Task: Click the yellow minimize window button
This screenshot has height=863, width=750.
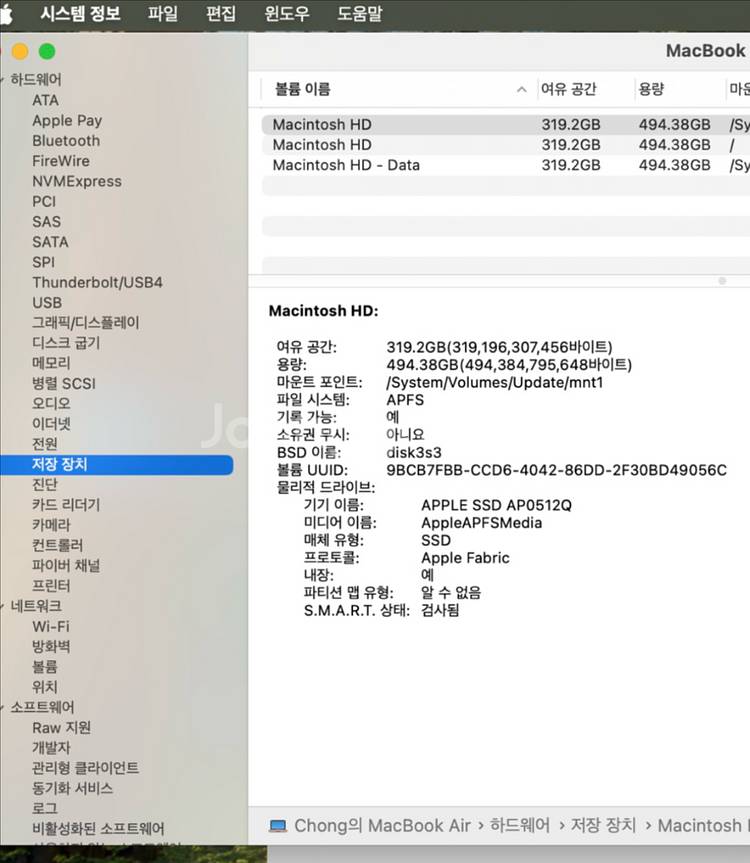Action: pyautogui.click(x=20, y=52)
